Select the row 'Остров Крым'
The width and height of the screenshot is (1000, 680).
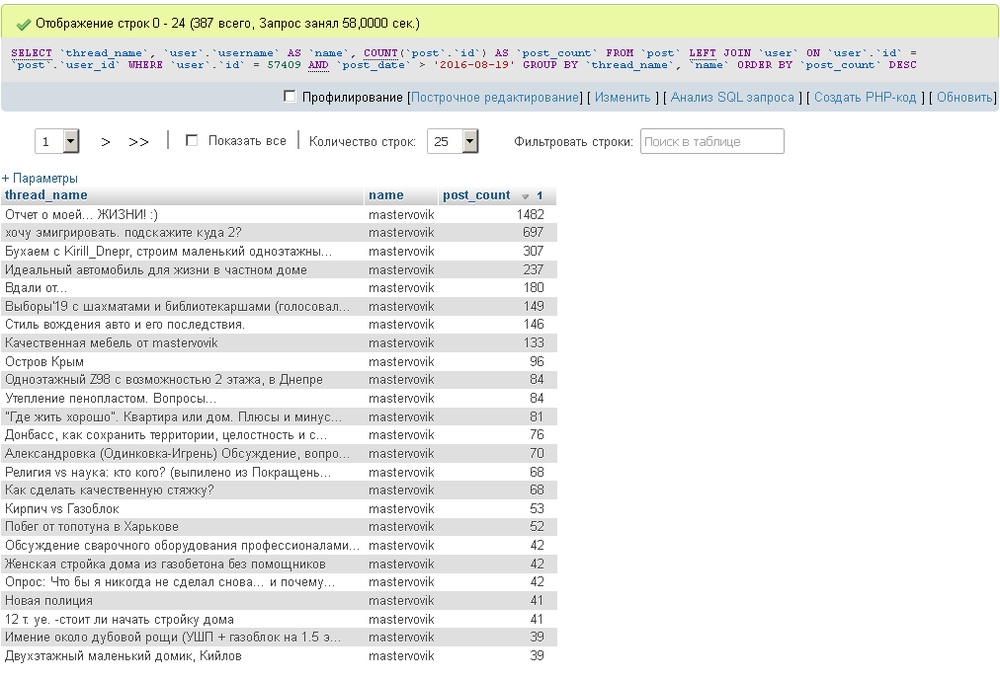coord(44,361)
